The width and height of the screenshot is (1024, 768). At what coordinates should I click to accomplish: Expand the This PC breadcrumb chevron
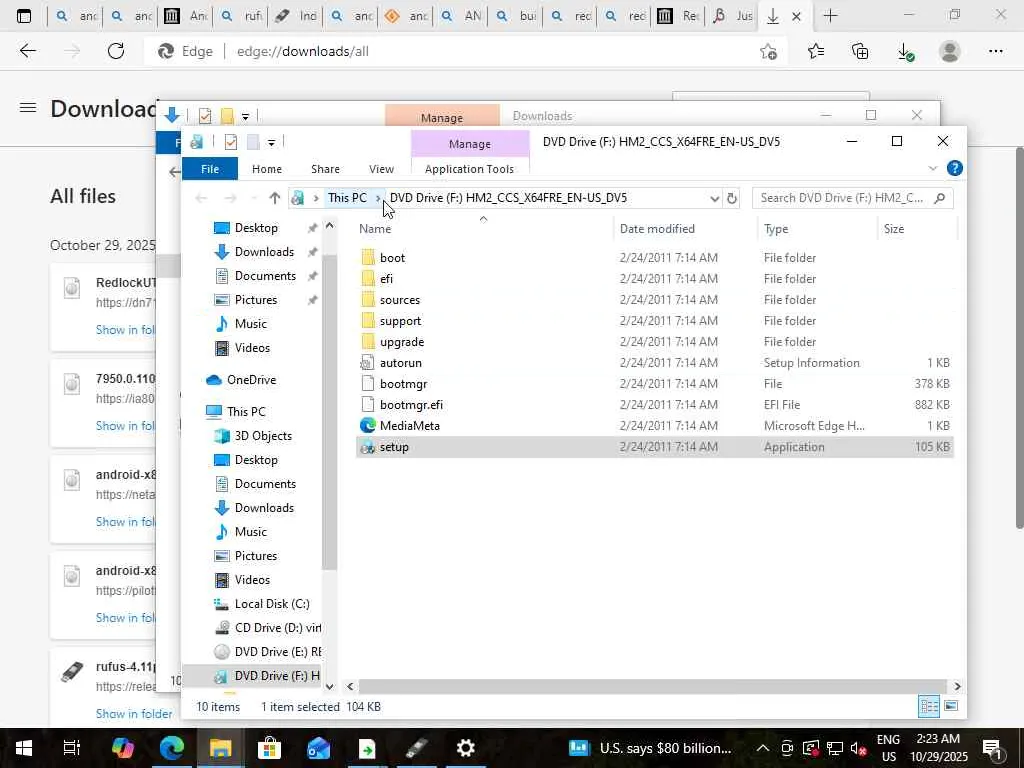coord(377,198)
